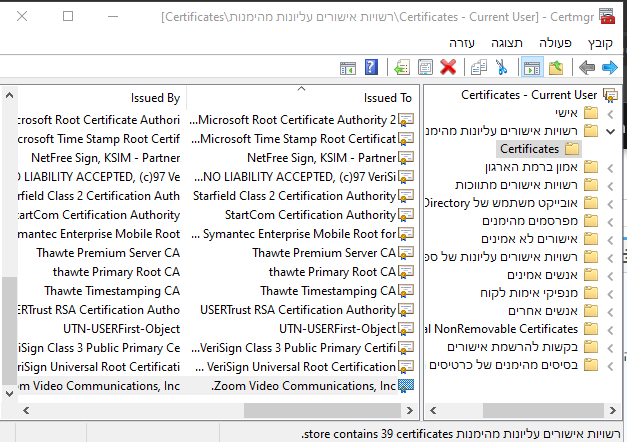Screen dimensions: 627x442
Task: Click root icon beside Certificates - Current User
Action: 610,95
